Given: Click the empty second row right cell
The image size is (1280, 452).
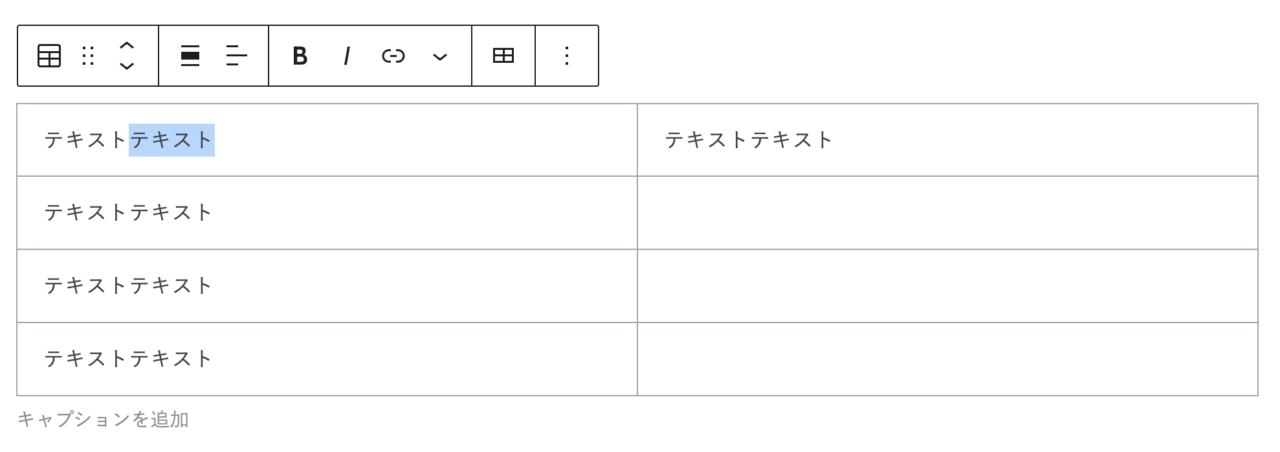Looking at the screenshot, I should [x=947, y=213].
